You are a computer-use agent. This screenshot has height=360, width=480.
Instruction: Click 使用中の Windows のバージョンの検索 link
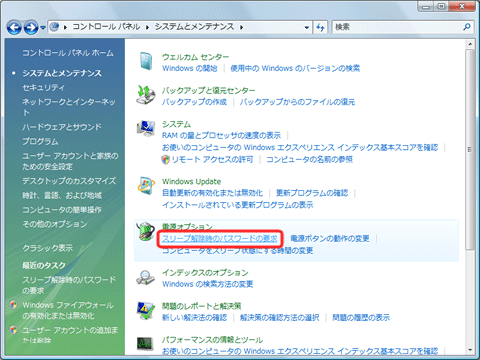295,68
